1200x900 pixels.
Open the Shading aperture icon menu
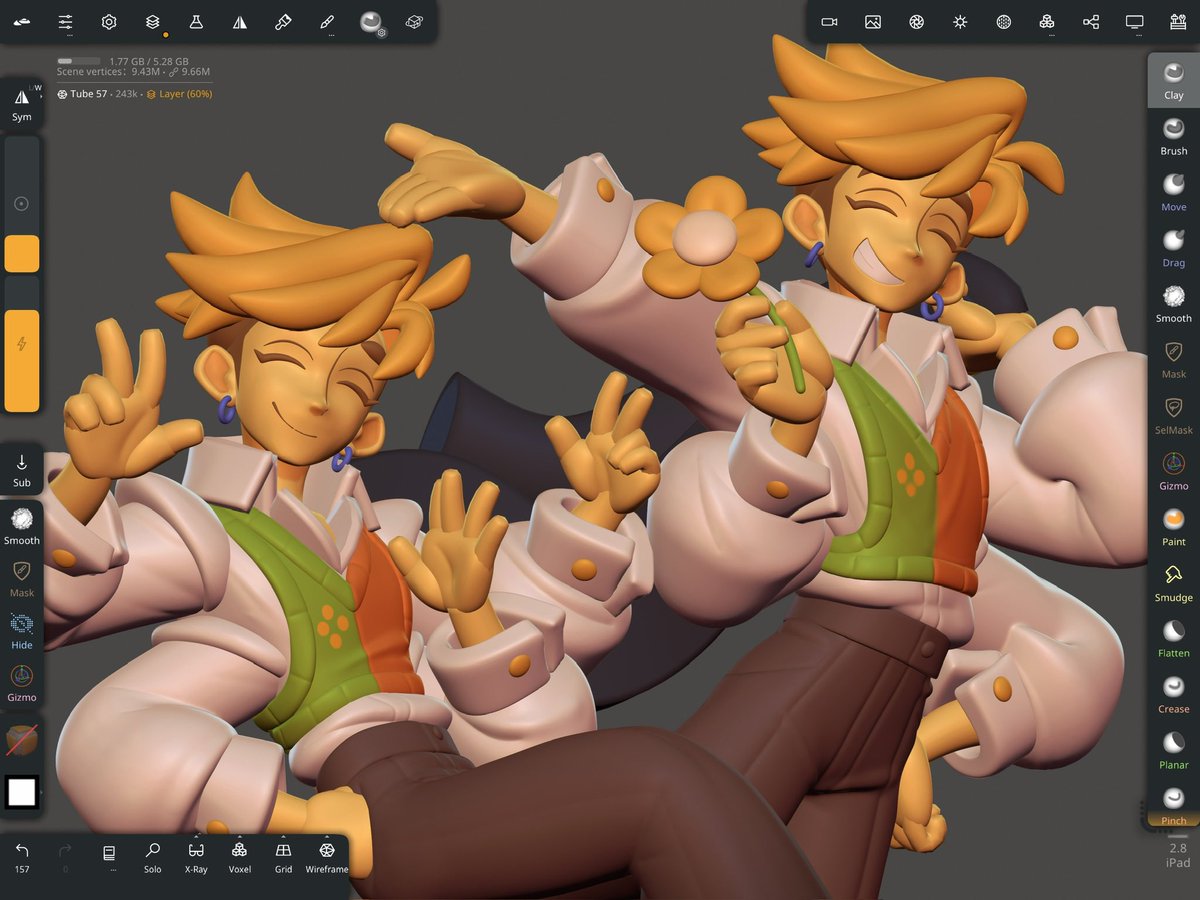pyautogui.click(x=916, y=21)
